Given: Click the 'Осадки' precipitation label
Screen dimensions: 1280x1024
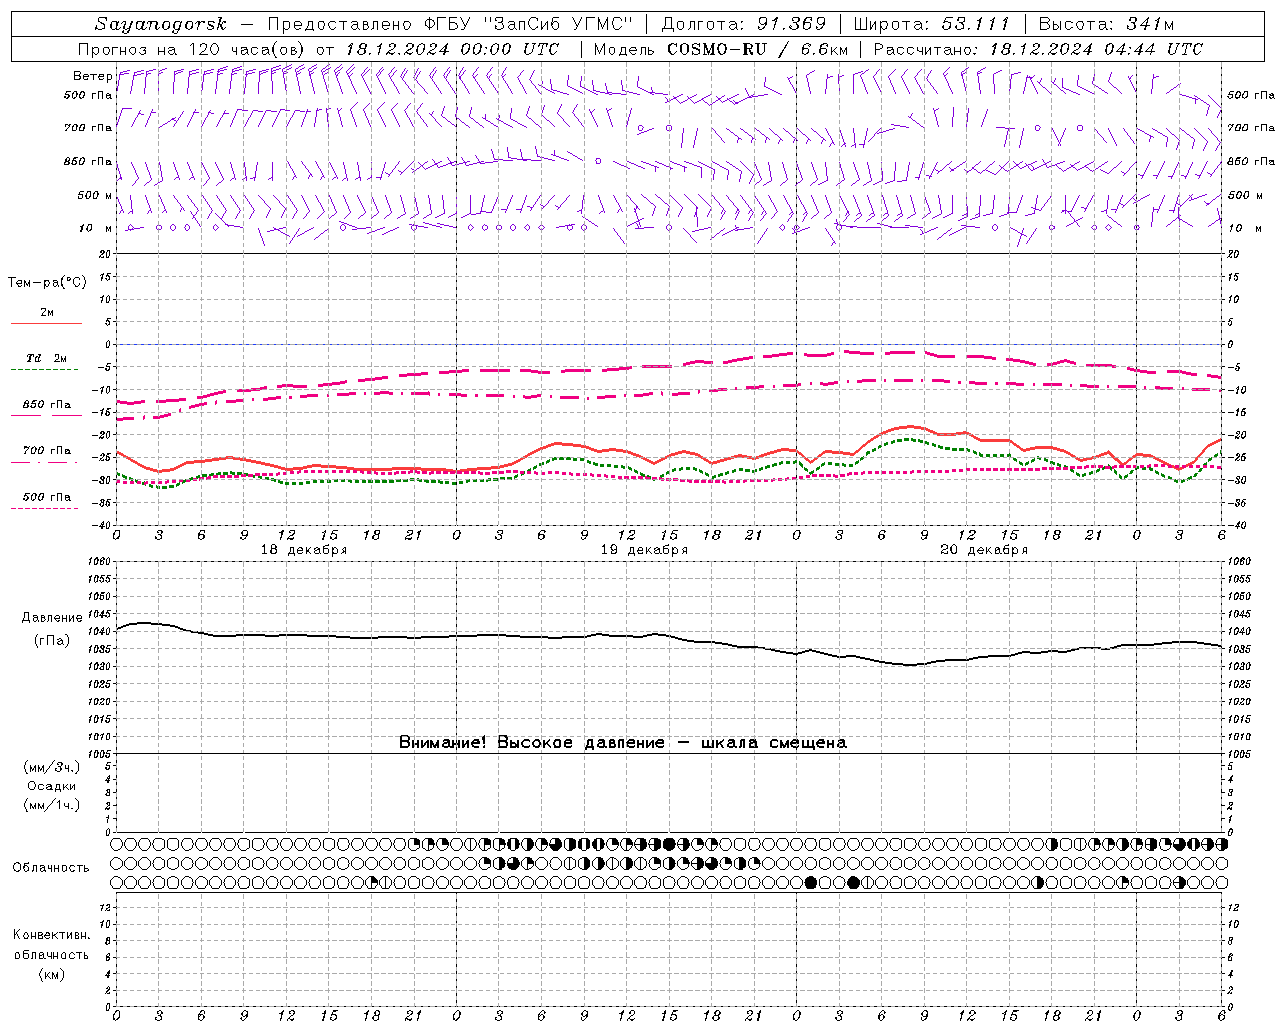Looking at the screenshot, I should click(x=52, y=786).
